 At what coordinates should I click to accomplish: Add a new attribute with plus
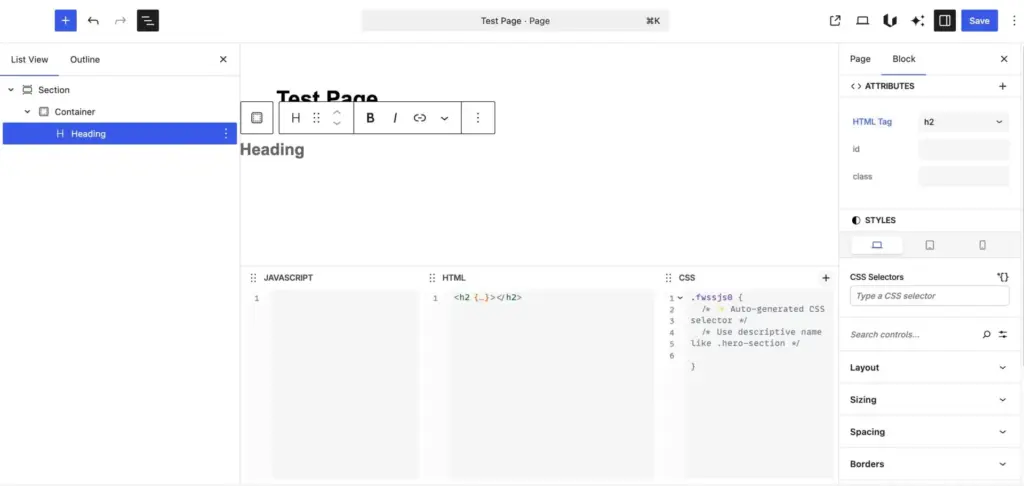[x=1002, y=86]
